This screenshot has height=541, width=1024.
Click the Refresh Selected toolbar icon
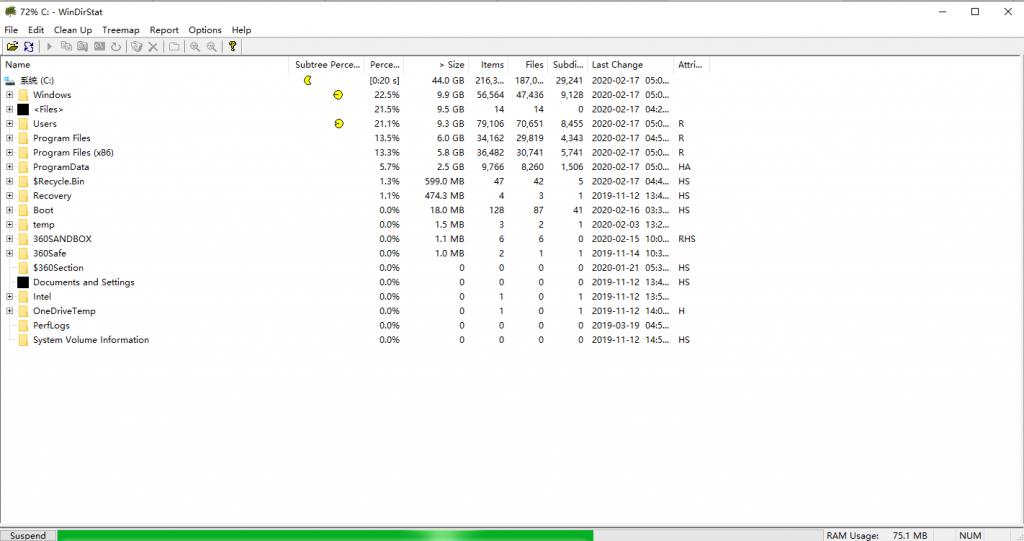point(116,46)
